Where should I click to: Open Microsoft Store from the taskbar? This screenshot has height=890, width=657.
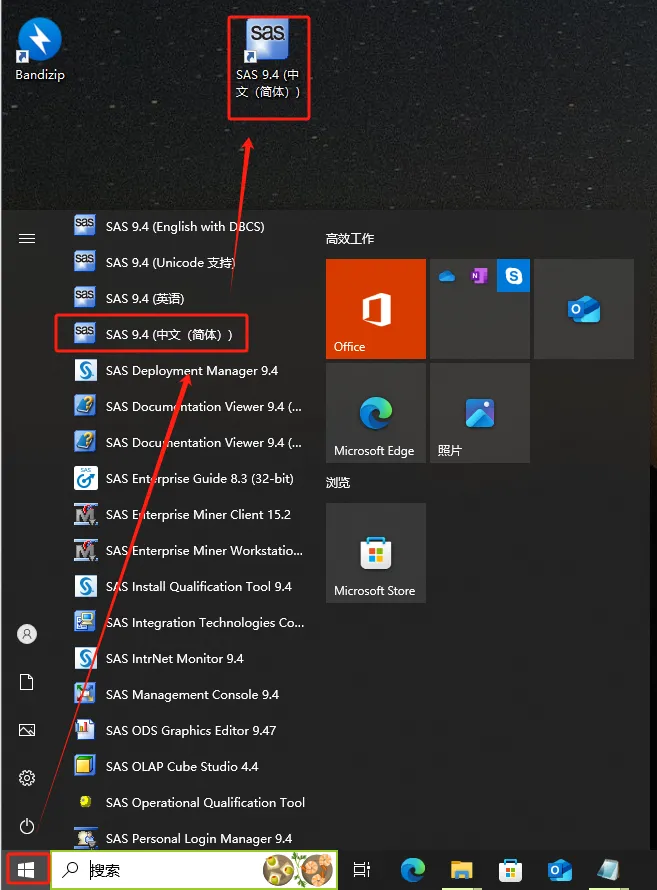click(510, 870)
